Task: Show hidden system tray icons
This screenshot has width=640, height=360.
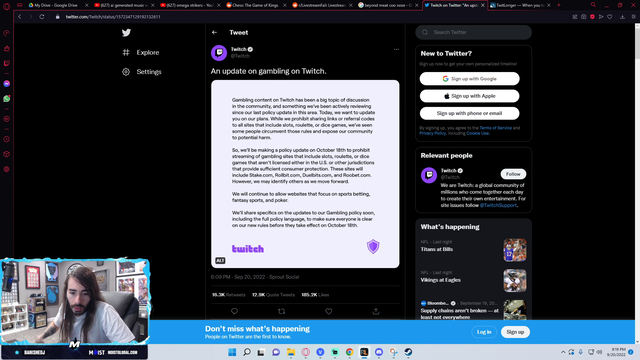Action: point(563,352)
